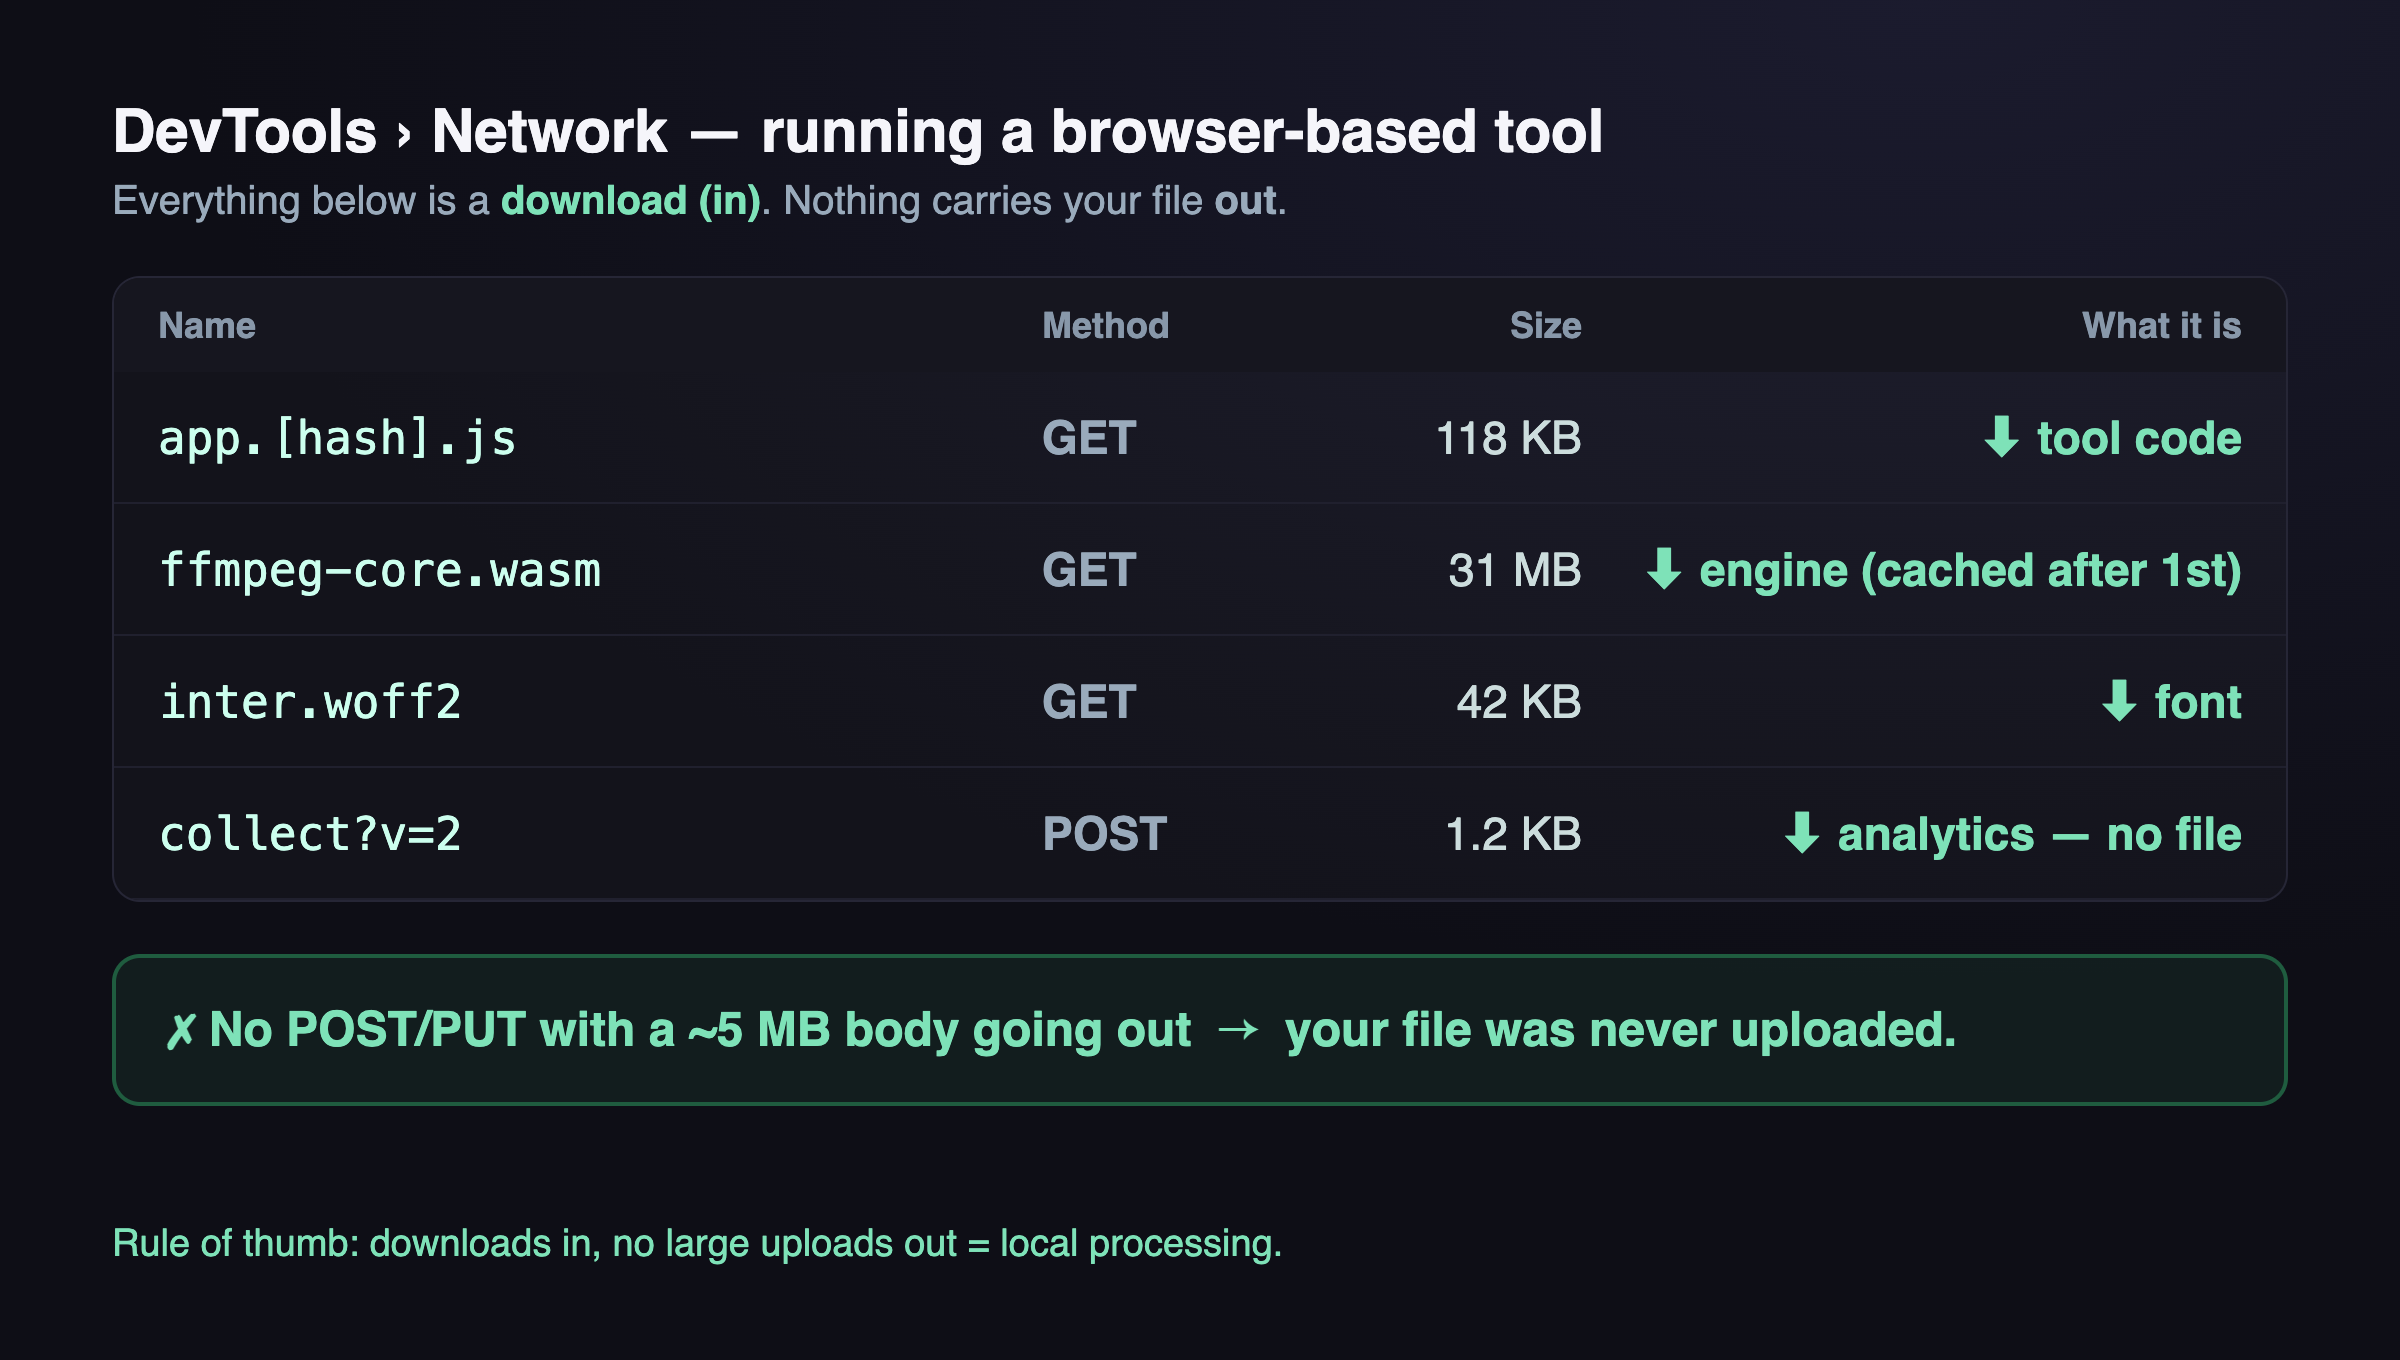Viewport: 2400px width, 1360px height.
Task: Click the ✗ mark in the green banner
Action: tap(180, 1031)
